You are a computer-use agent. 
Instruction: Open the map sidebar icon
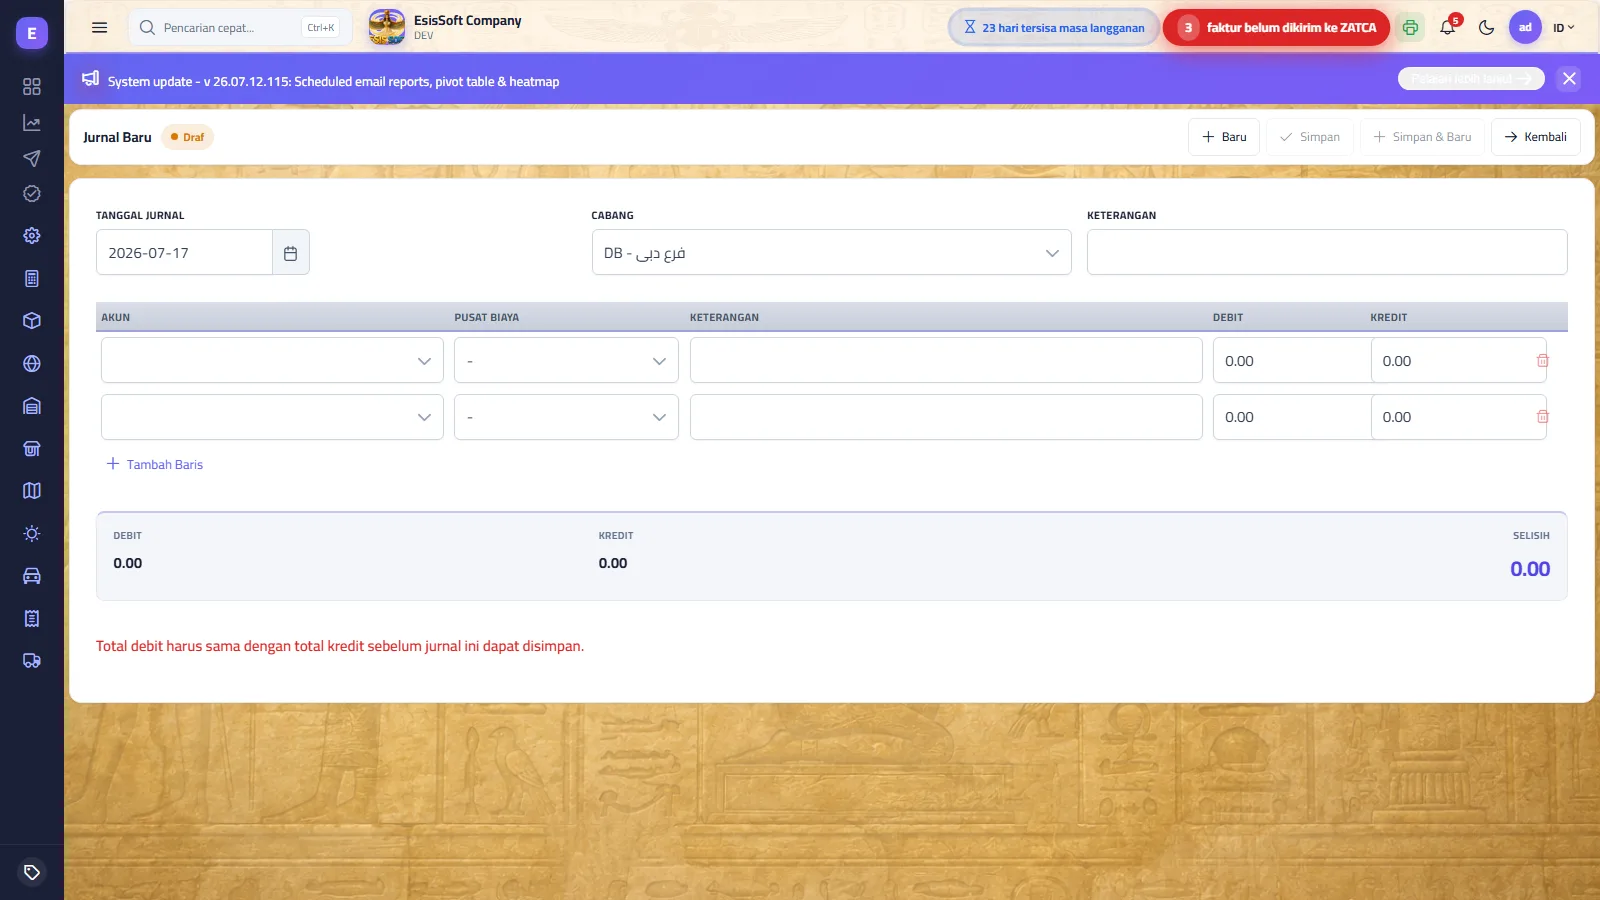click(x=32, y=491)
